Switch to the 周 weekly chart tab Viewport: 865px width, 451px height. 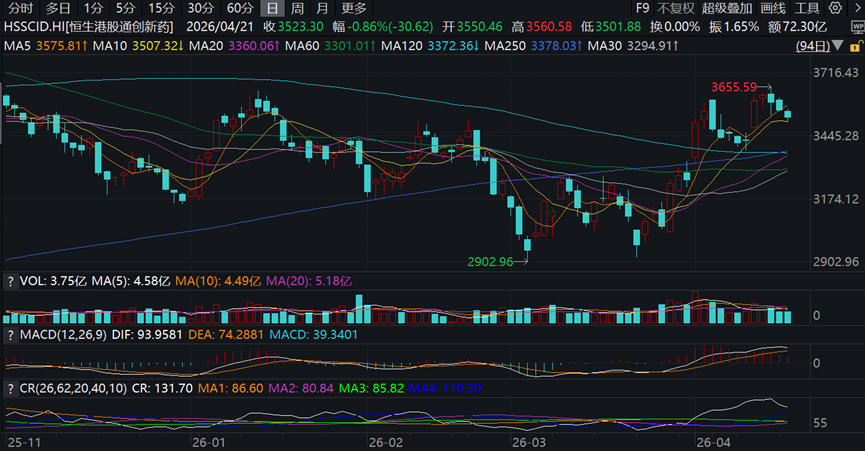tap(297, 8)
